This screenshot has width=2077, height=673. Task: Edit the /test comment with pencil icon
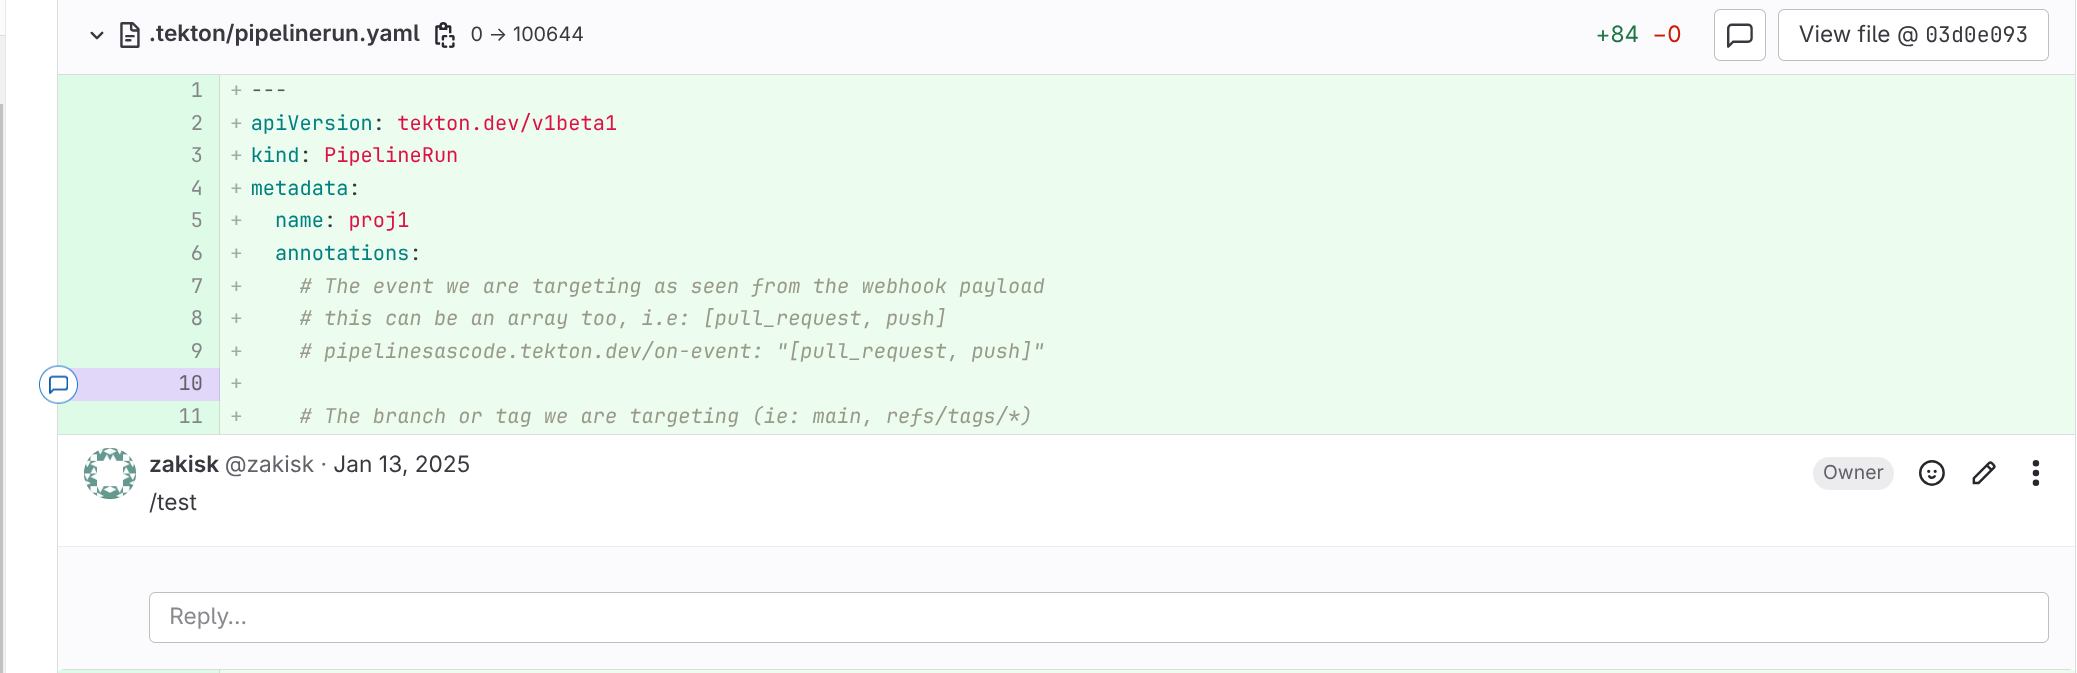(x=1984, y=473)
